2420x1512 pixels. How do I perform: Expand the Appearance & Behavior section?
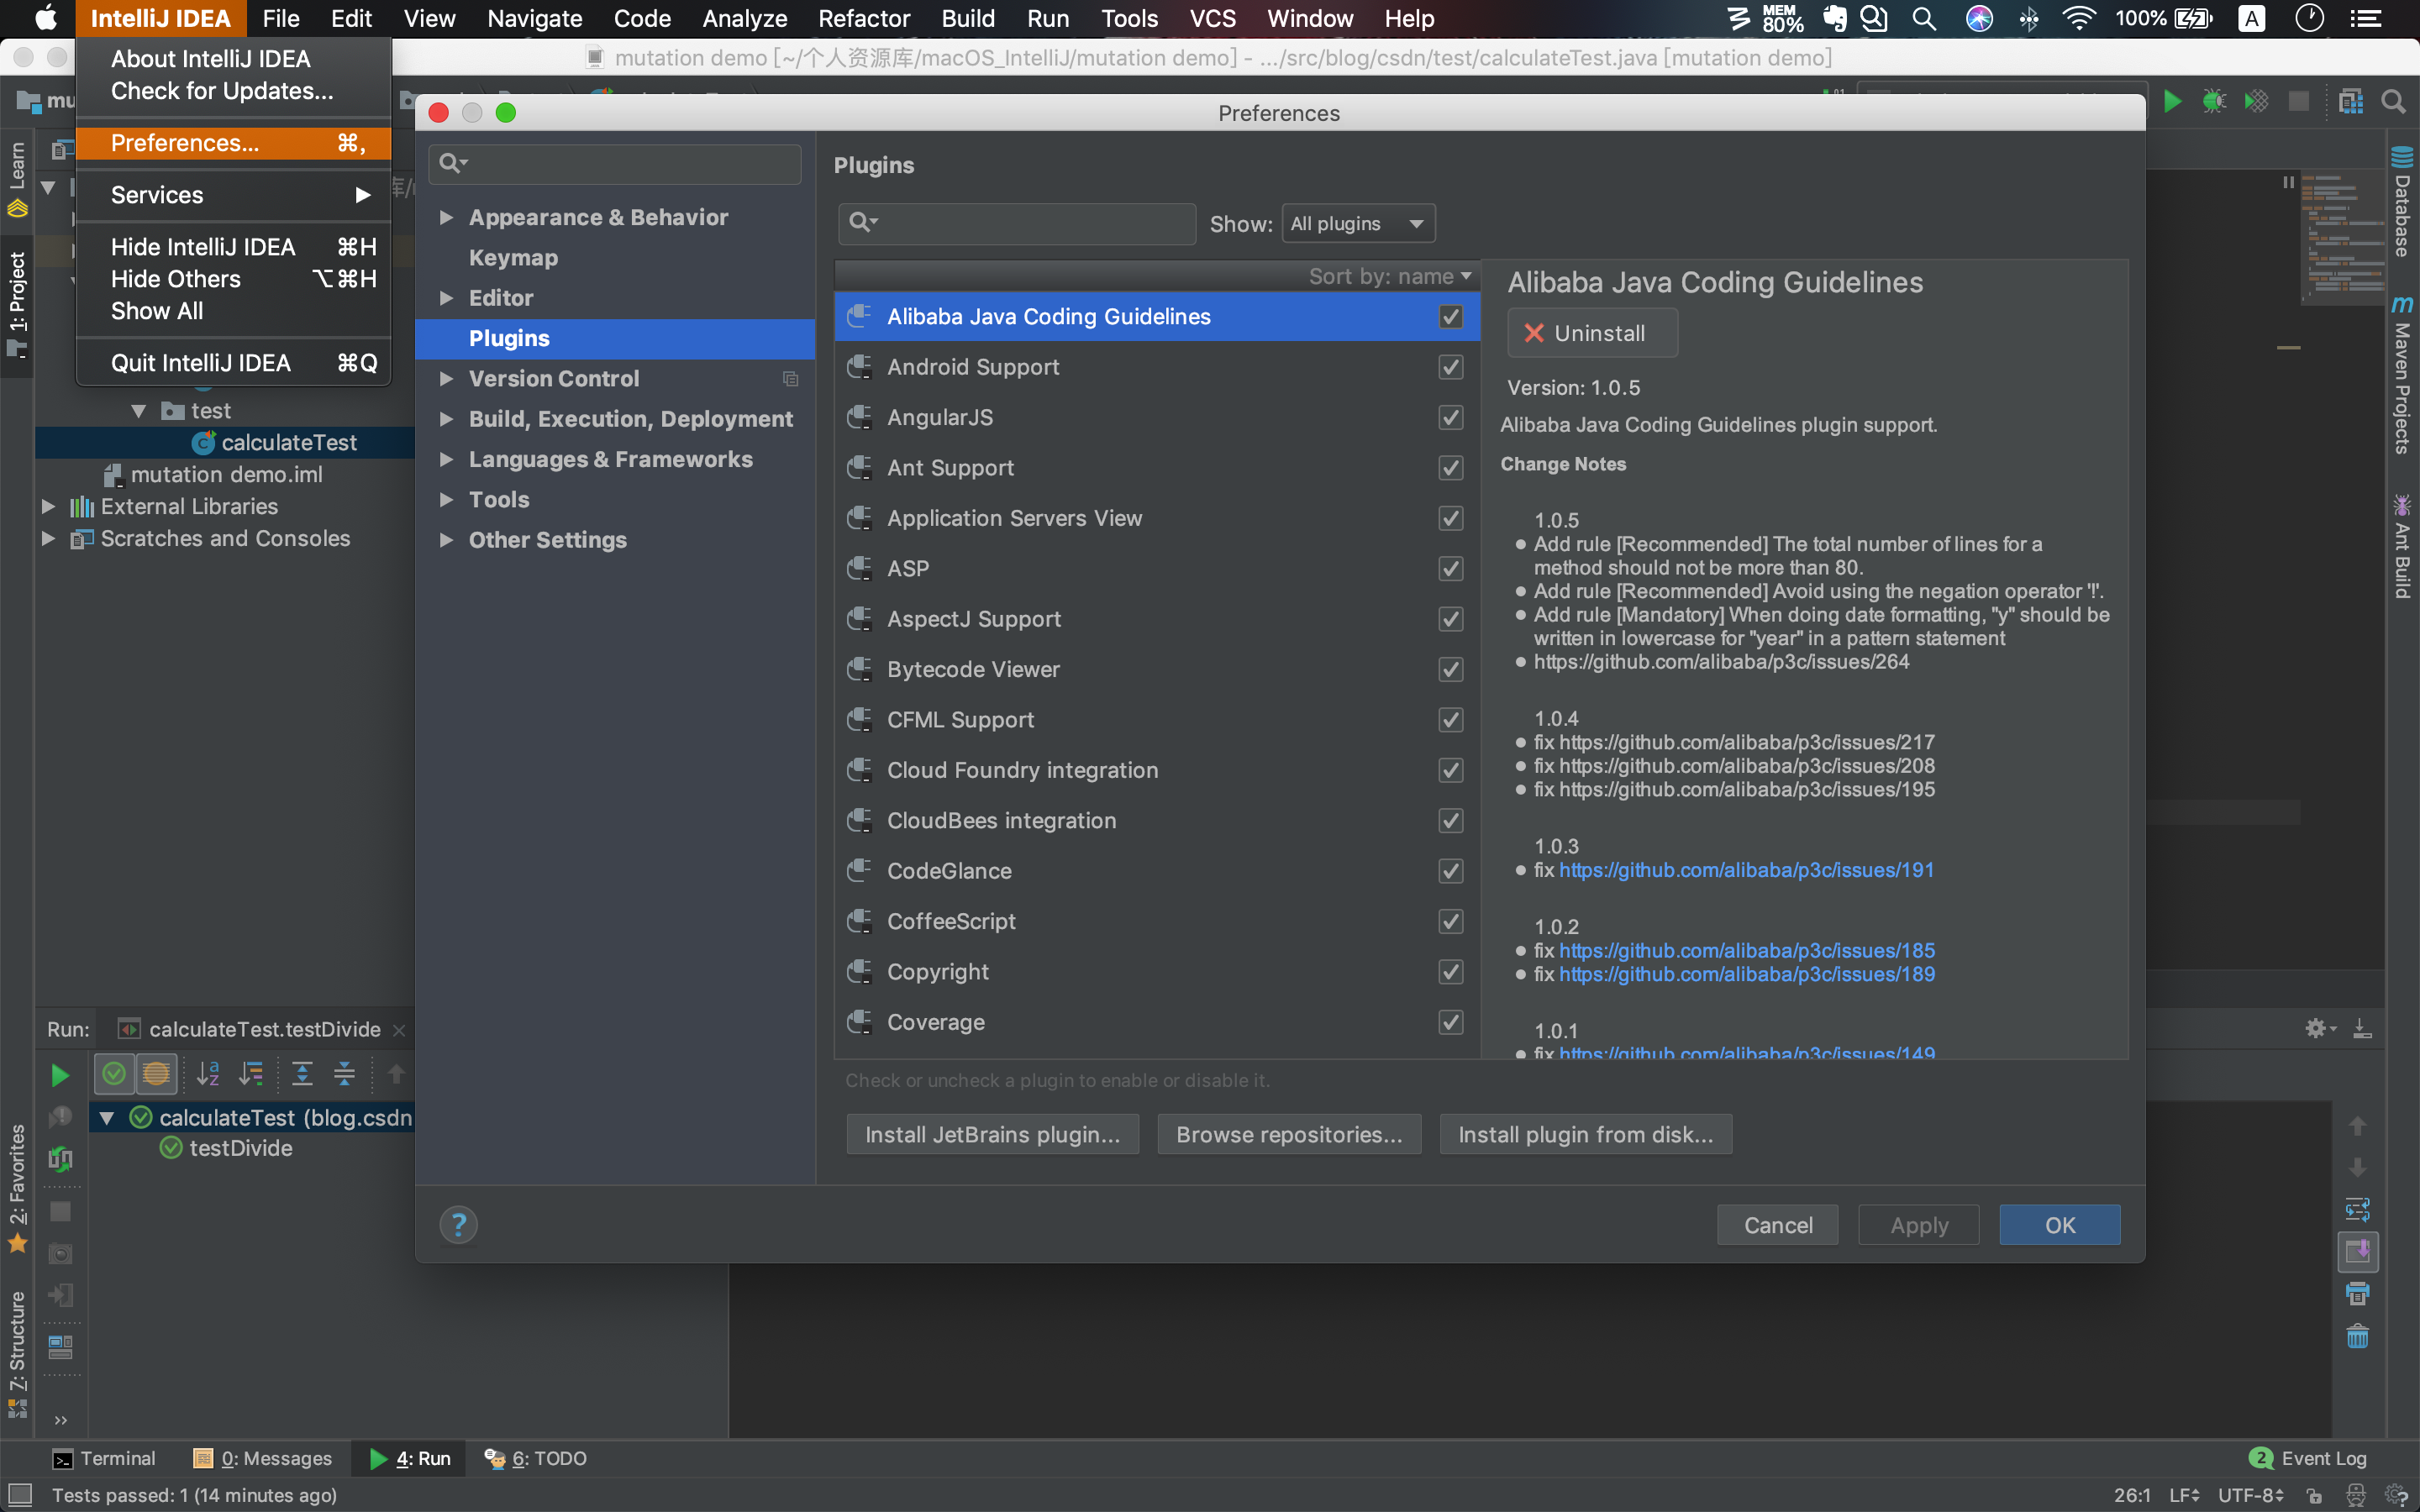tap(446, 217)
